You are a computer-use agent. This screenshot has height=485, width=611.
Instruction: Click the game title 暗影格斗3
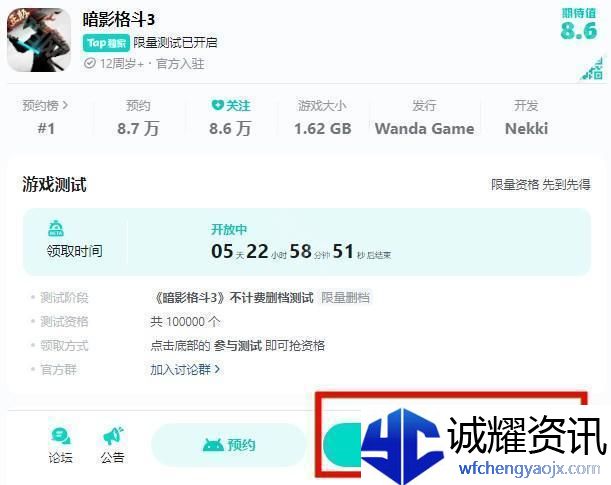pyautogui.click(x=118, y=19)
